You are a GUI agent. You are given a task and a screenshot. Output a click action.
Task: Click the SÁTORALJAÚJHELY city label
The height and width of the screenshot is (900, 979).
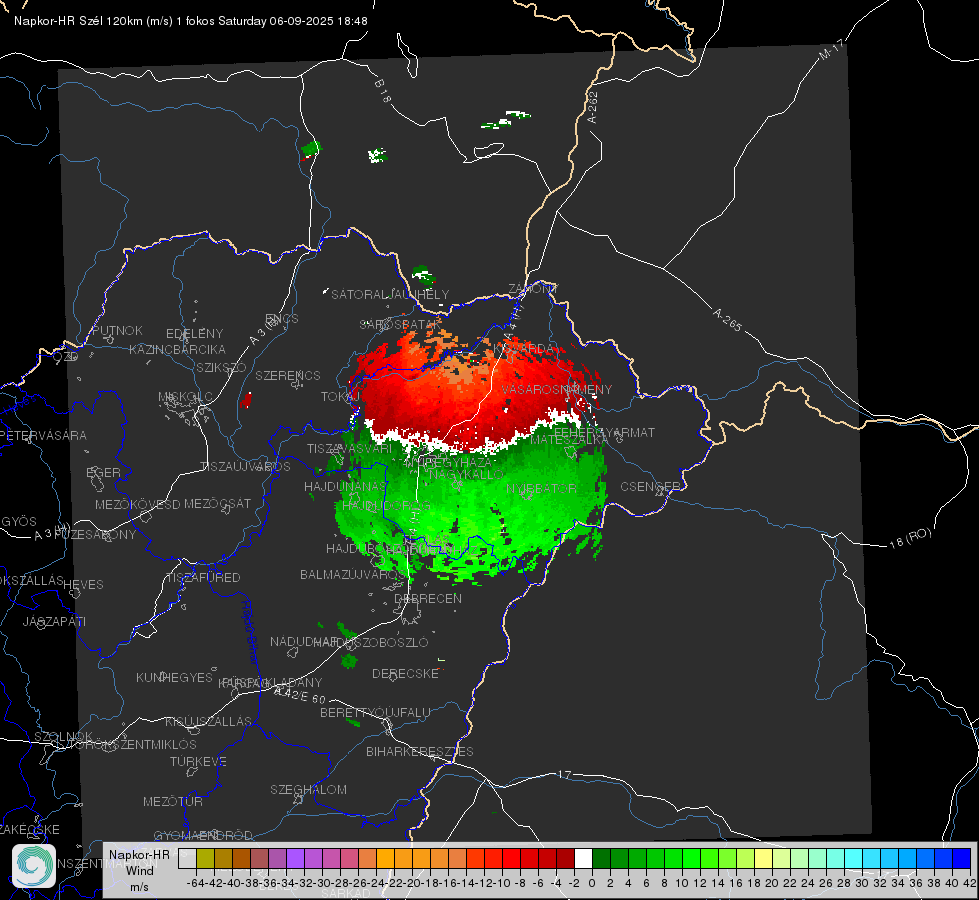click(390, 294)
